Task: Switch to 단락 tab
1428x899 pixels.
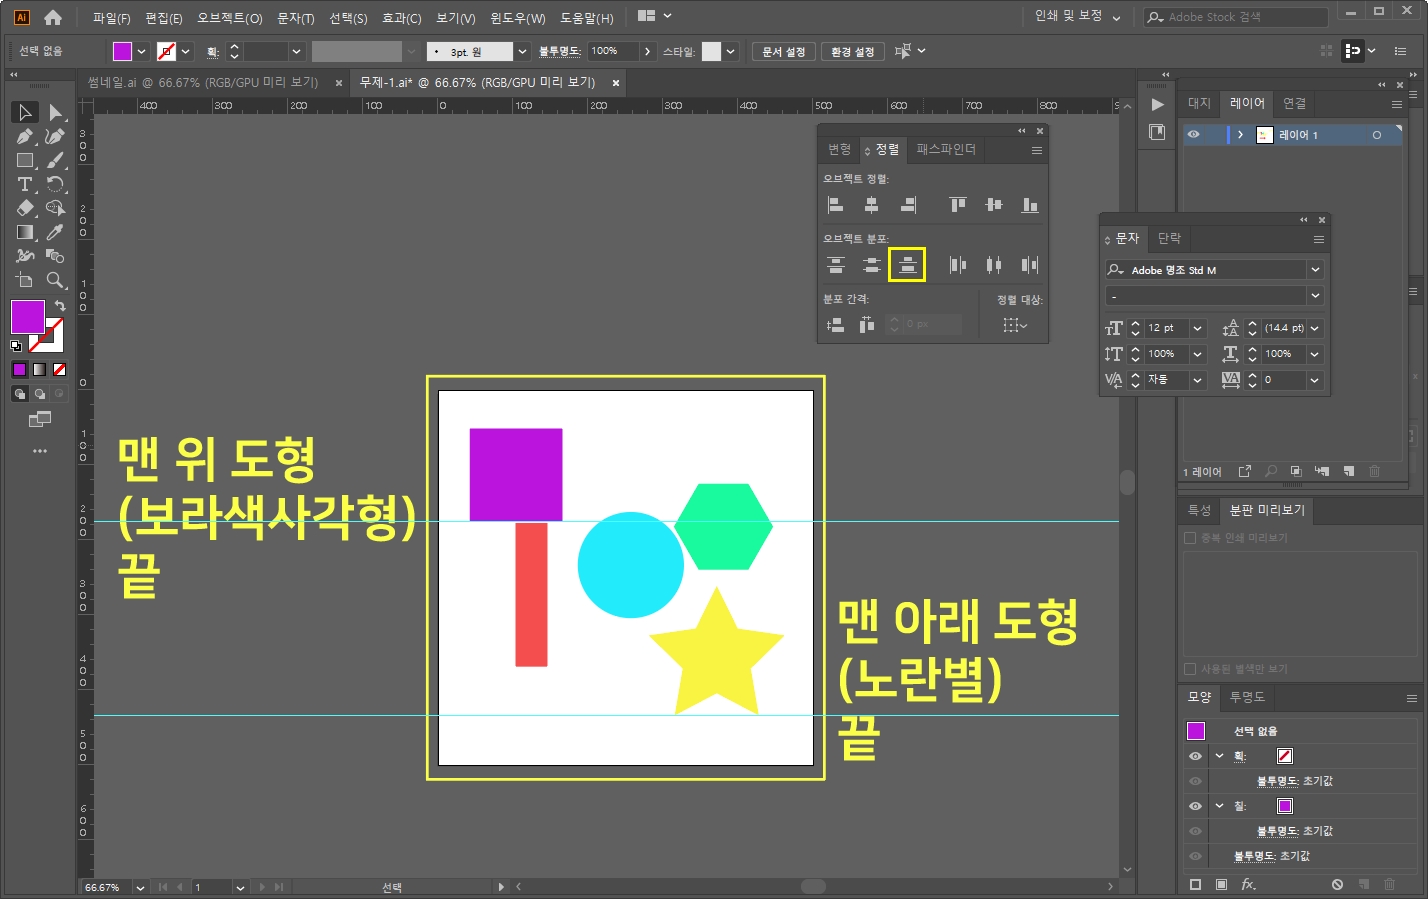Action: 1169,238
